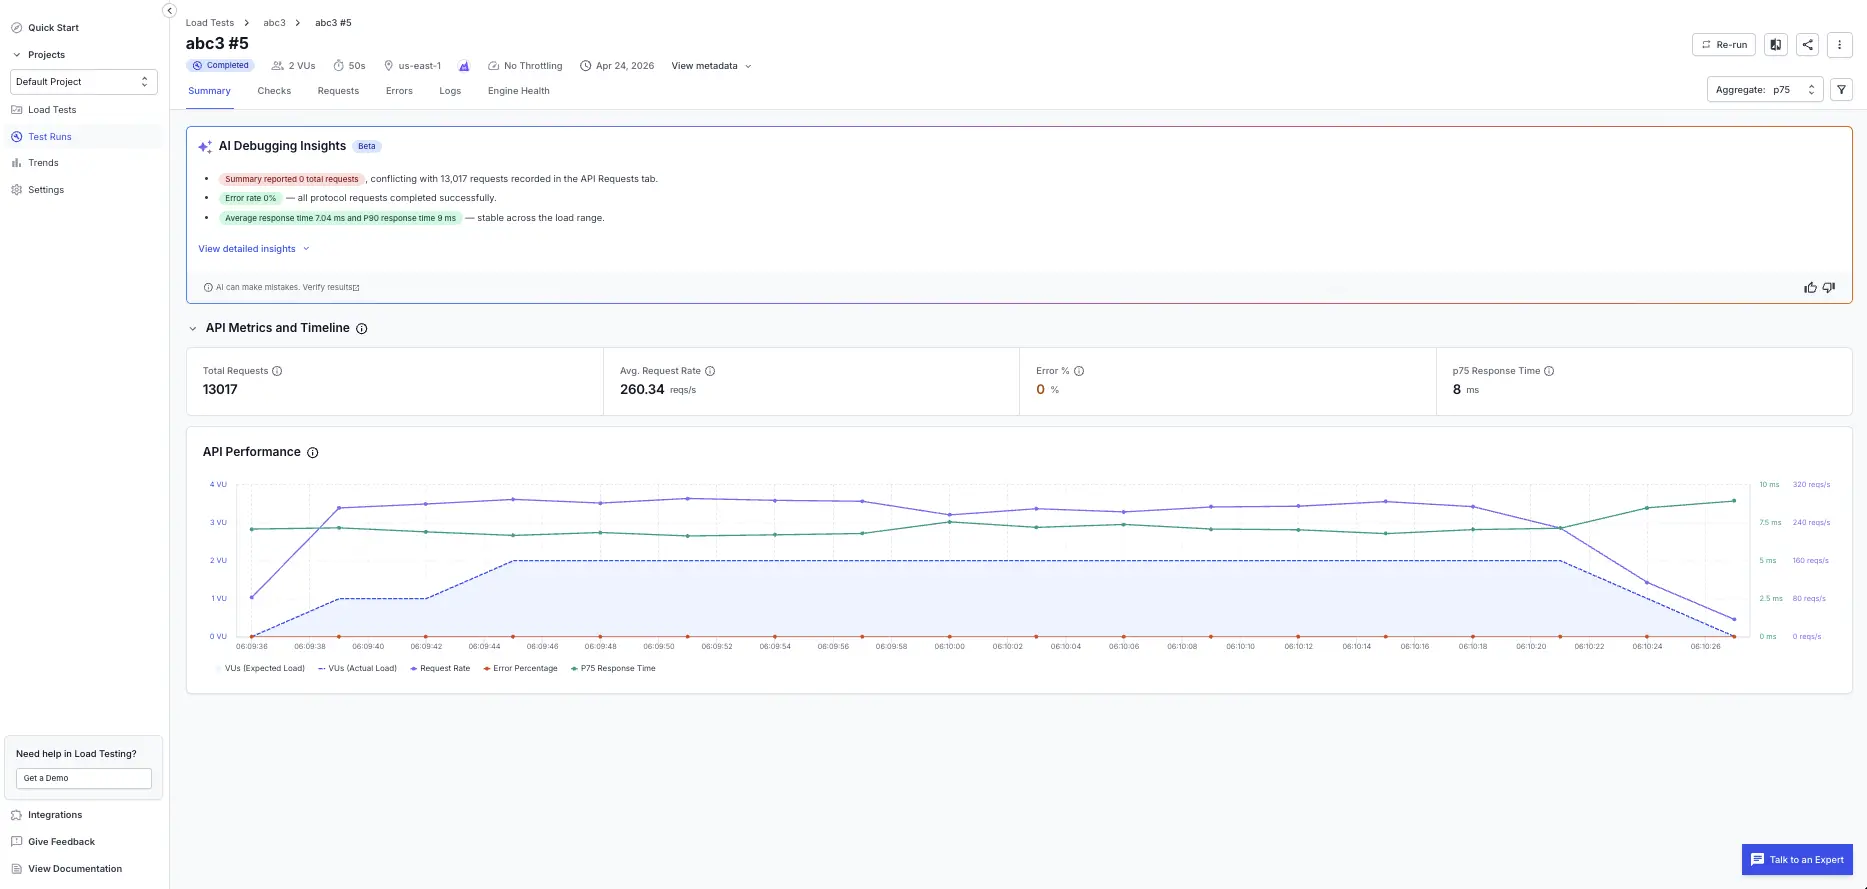Open the Aggregate p75 dropdown
Viewport: 1867px width, 889px height.
point(1765,89)
